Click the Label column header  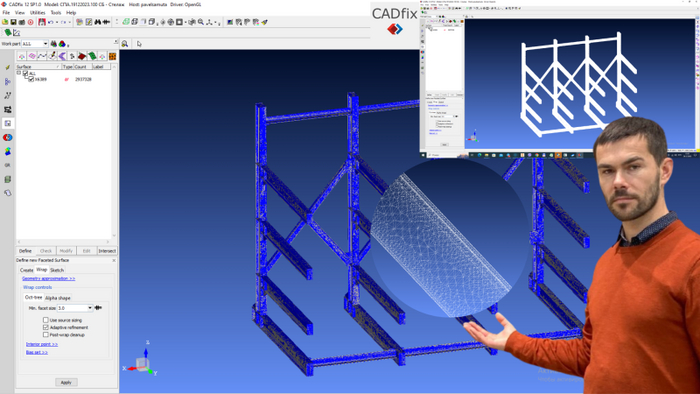(101, 66)
